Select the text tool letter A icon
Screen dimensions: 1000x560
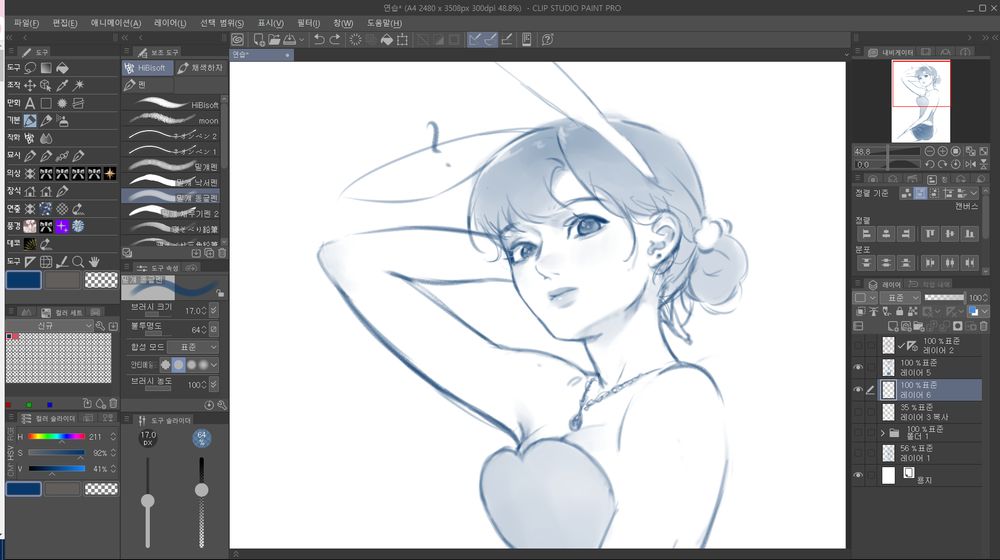click(x=30, y=103)
